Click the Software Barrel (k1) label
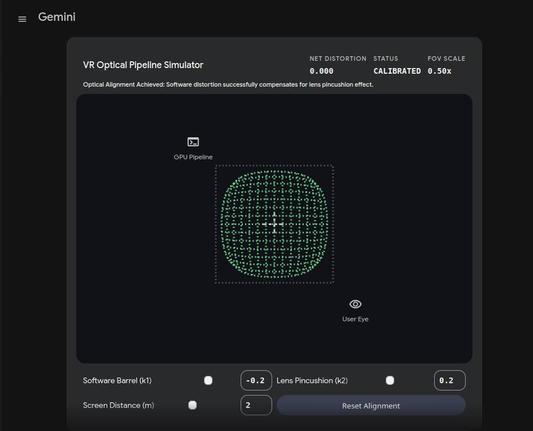 (x=117, y=380)
